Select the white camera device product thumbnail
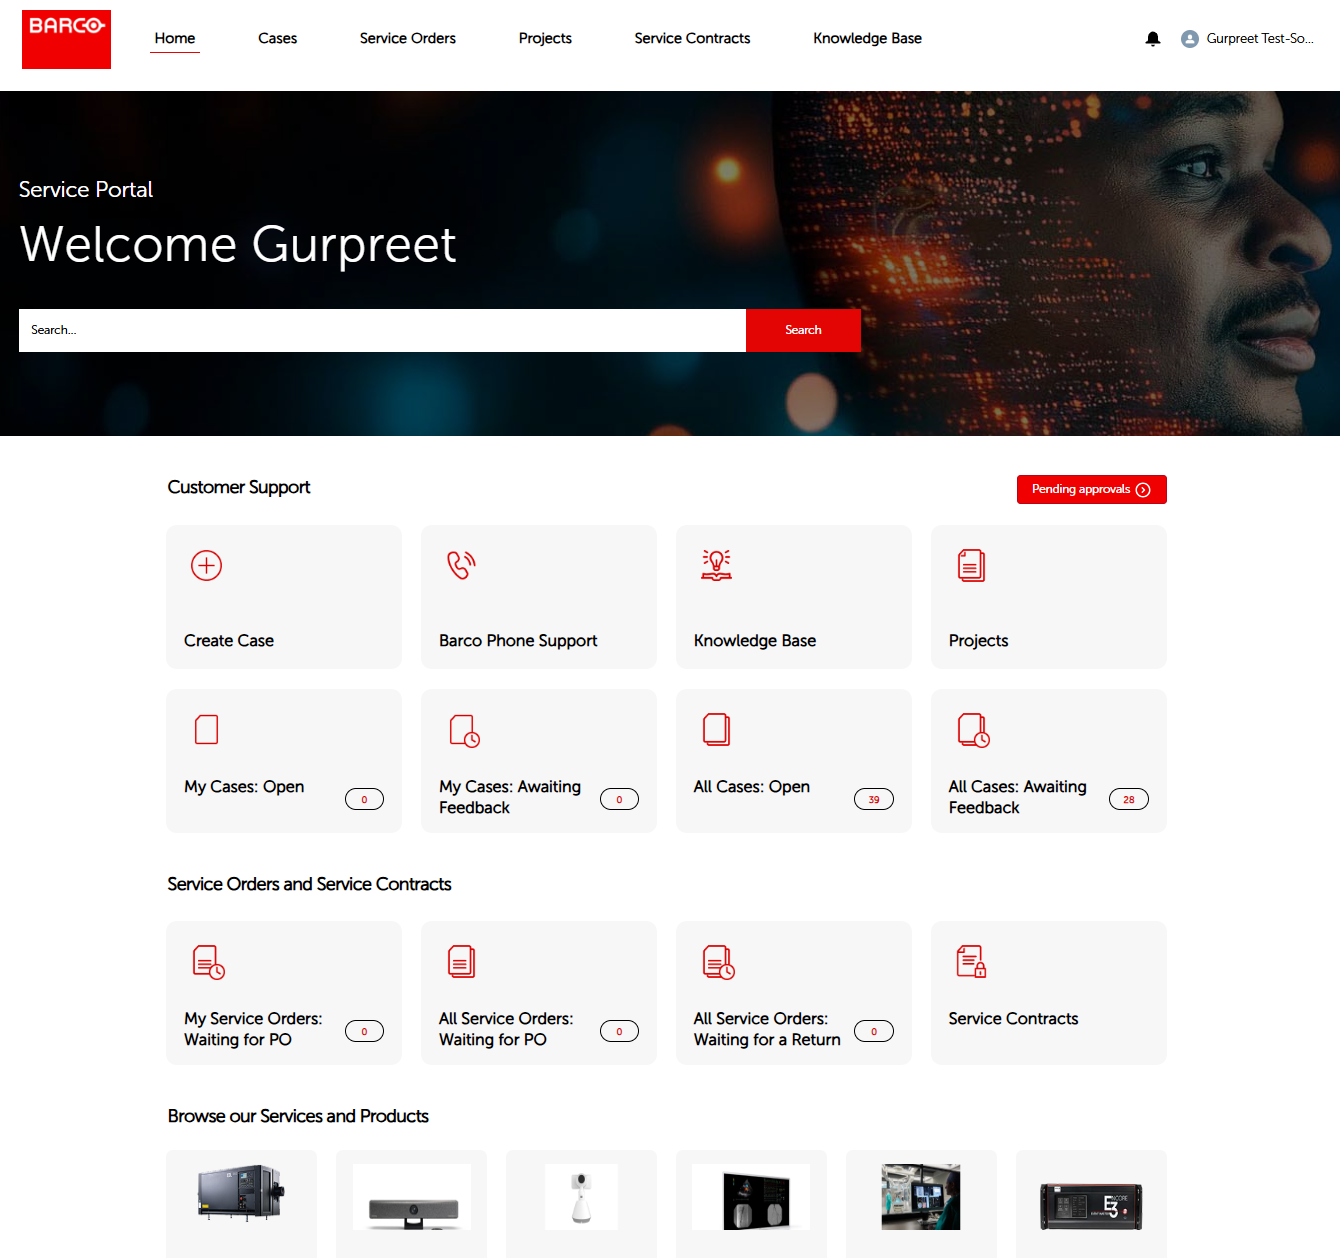Screen dimensions: 1340x1258 pos(581,1197)
